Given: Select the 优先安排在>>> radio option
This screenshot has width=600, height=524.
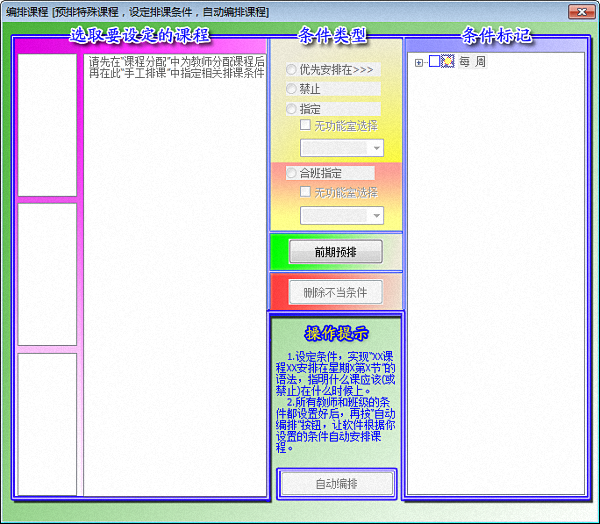Looking at the screenshot, I should 291,70.
